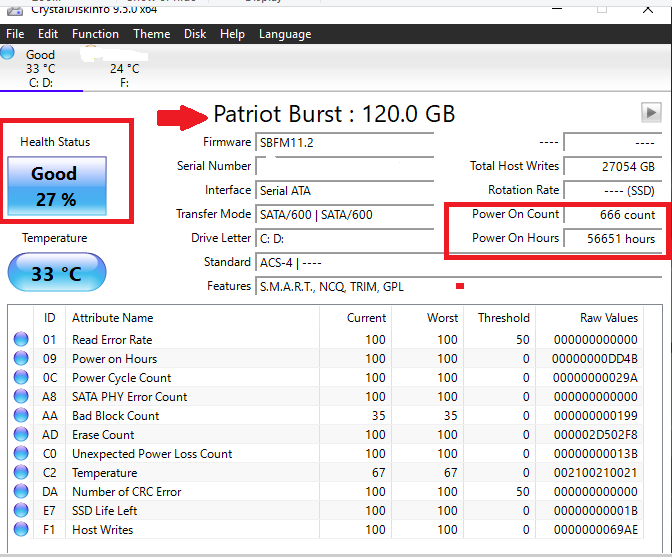Viewport: 672px width, 557px height.
Task: Select the SSD Life Left attribute
Action: click(105, 511)
